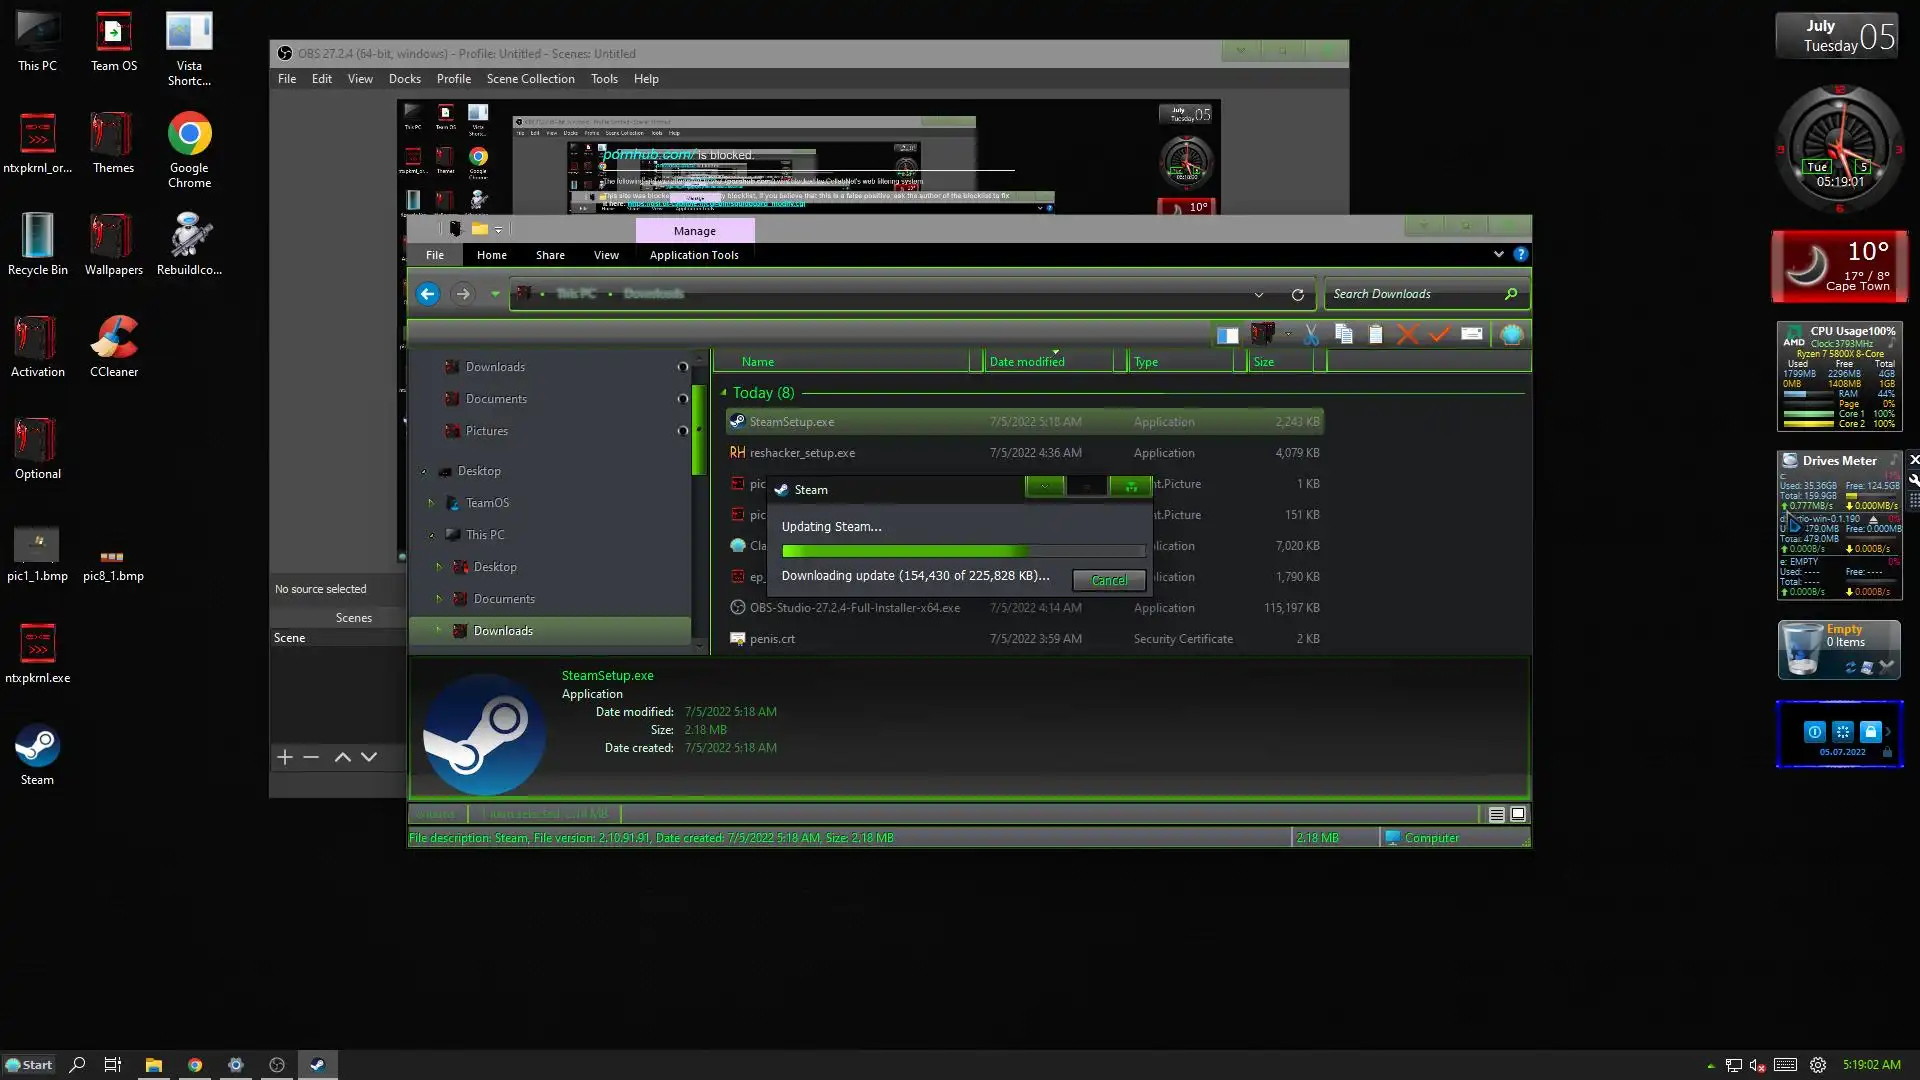Click the red X Delete icon
This screenshot has height=1080, width=1920.
[x=1407, y=335]
